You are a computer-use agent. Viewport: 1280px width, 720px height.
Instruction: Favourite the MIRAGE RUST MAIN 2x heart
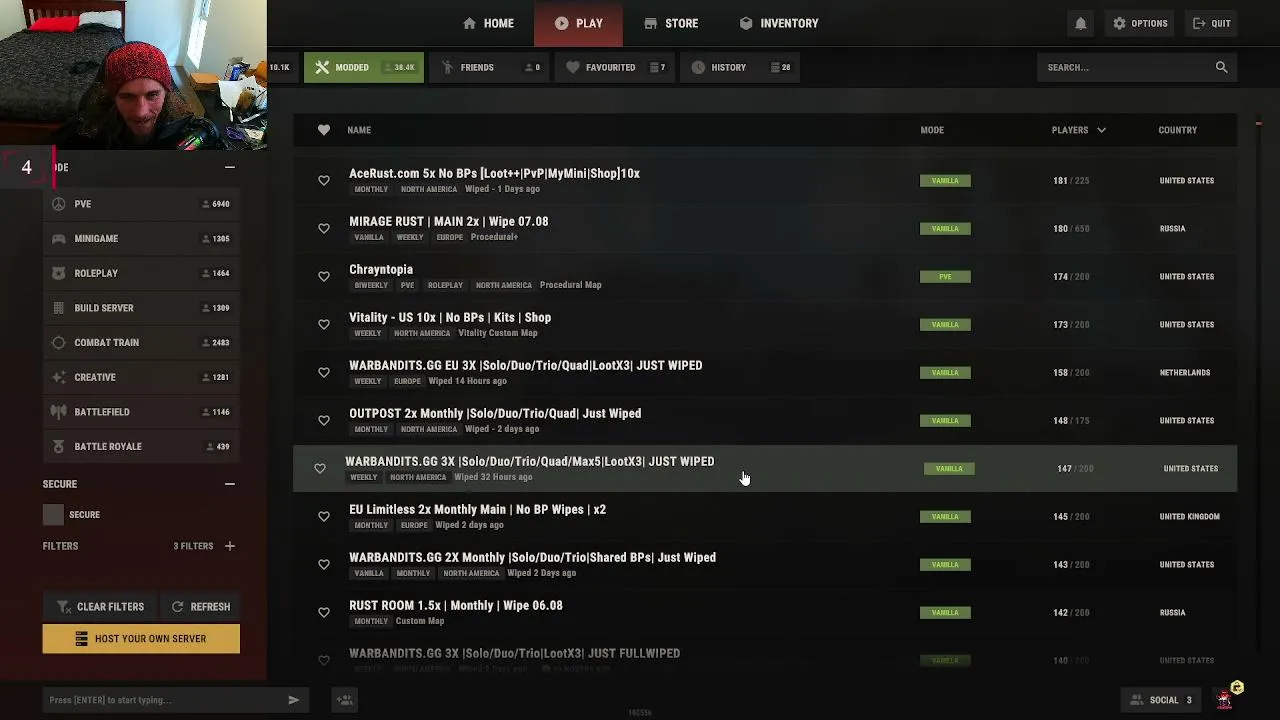pyautogui.click(x=324, y=229)
